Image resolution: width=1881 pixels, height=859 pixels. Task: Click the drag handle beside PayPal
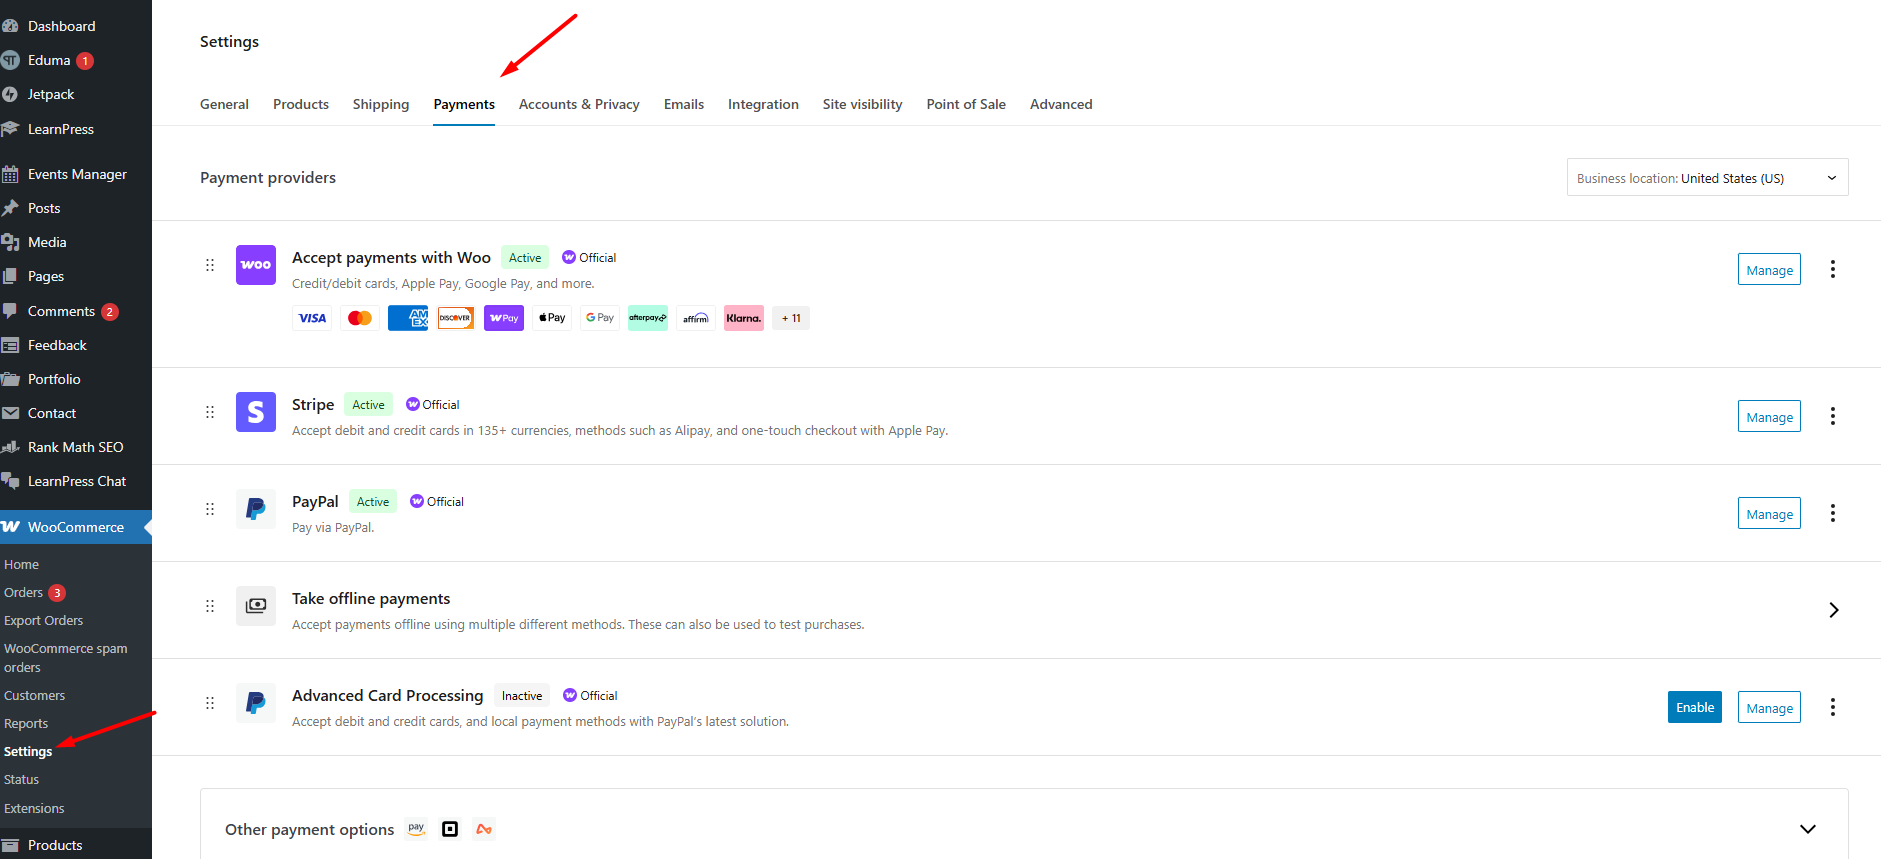coord(210,509)
